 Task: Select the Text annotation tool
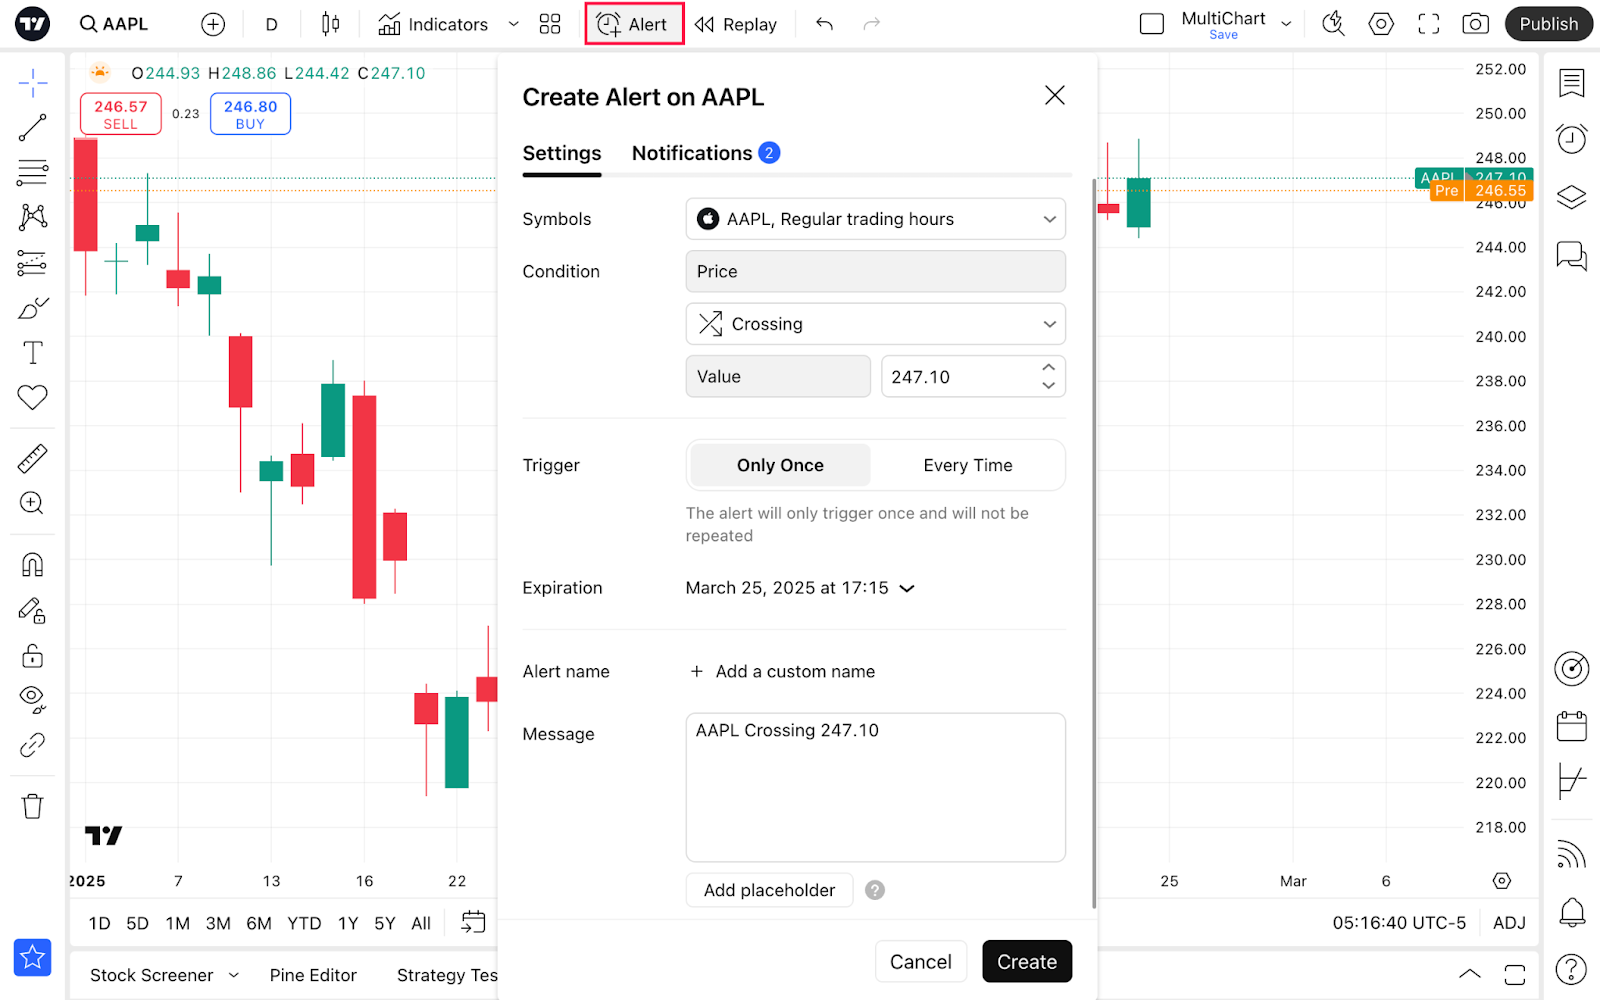pos(33,352)
